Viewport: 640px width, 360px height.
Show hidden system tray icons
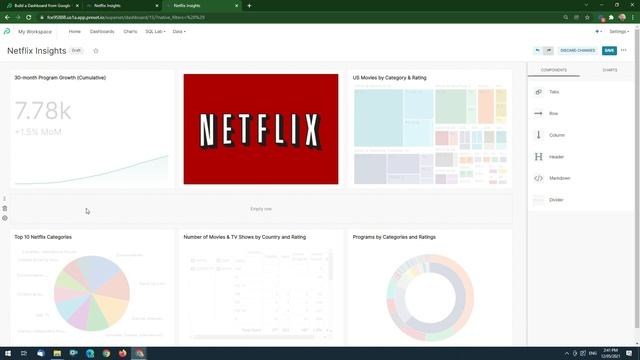567,353
